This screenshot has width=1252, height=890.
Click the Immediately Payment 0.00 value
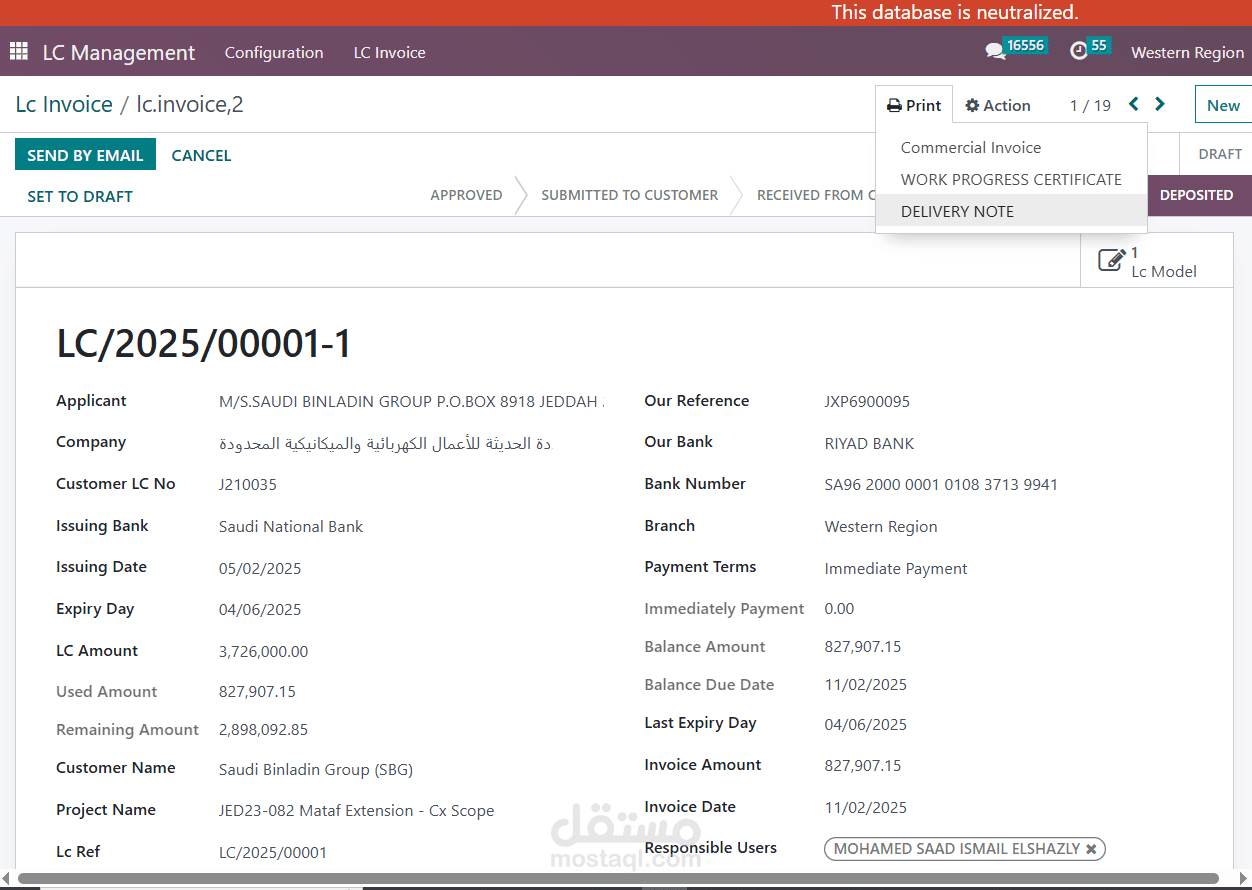pos(839,608)
